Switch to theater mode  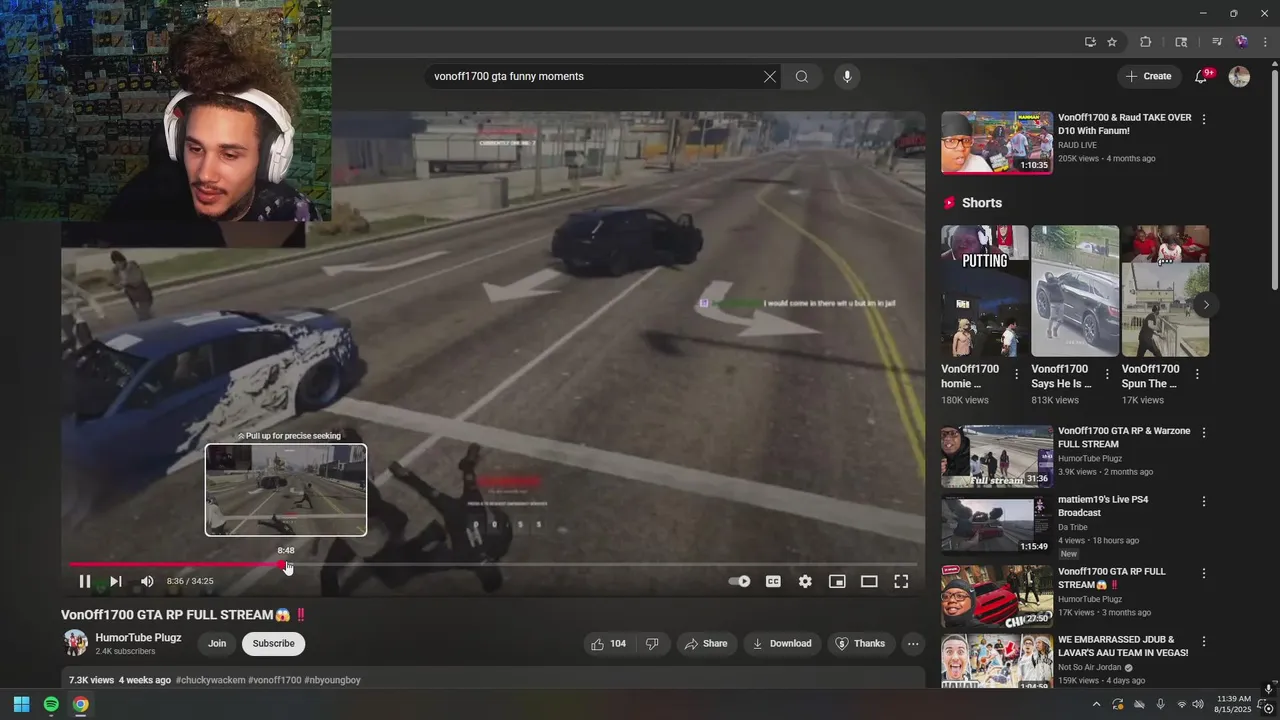869,581
